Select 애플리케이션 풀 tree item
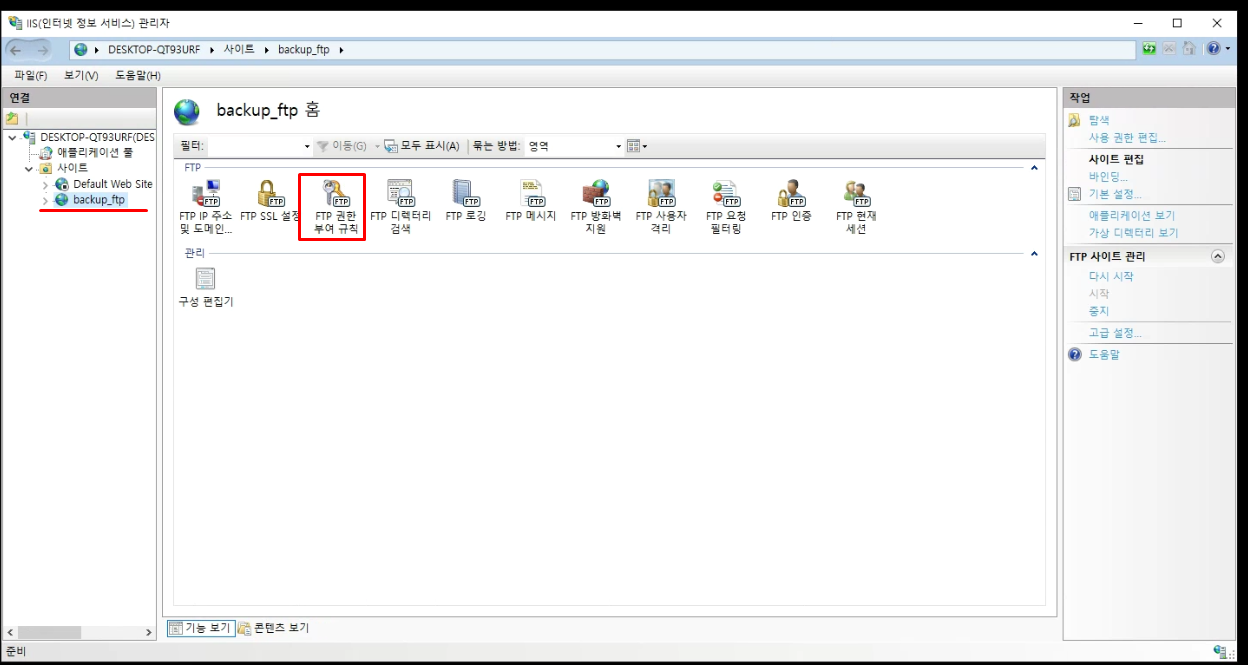 (94, 152)
